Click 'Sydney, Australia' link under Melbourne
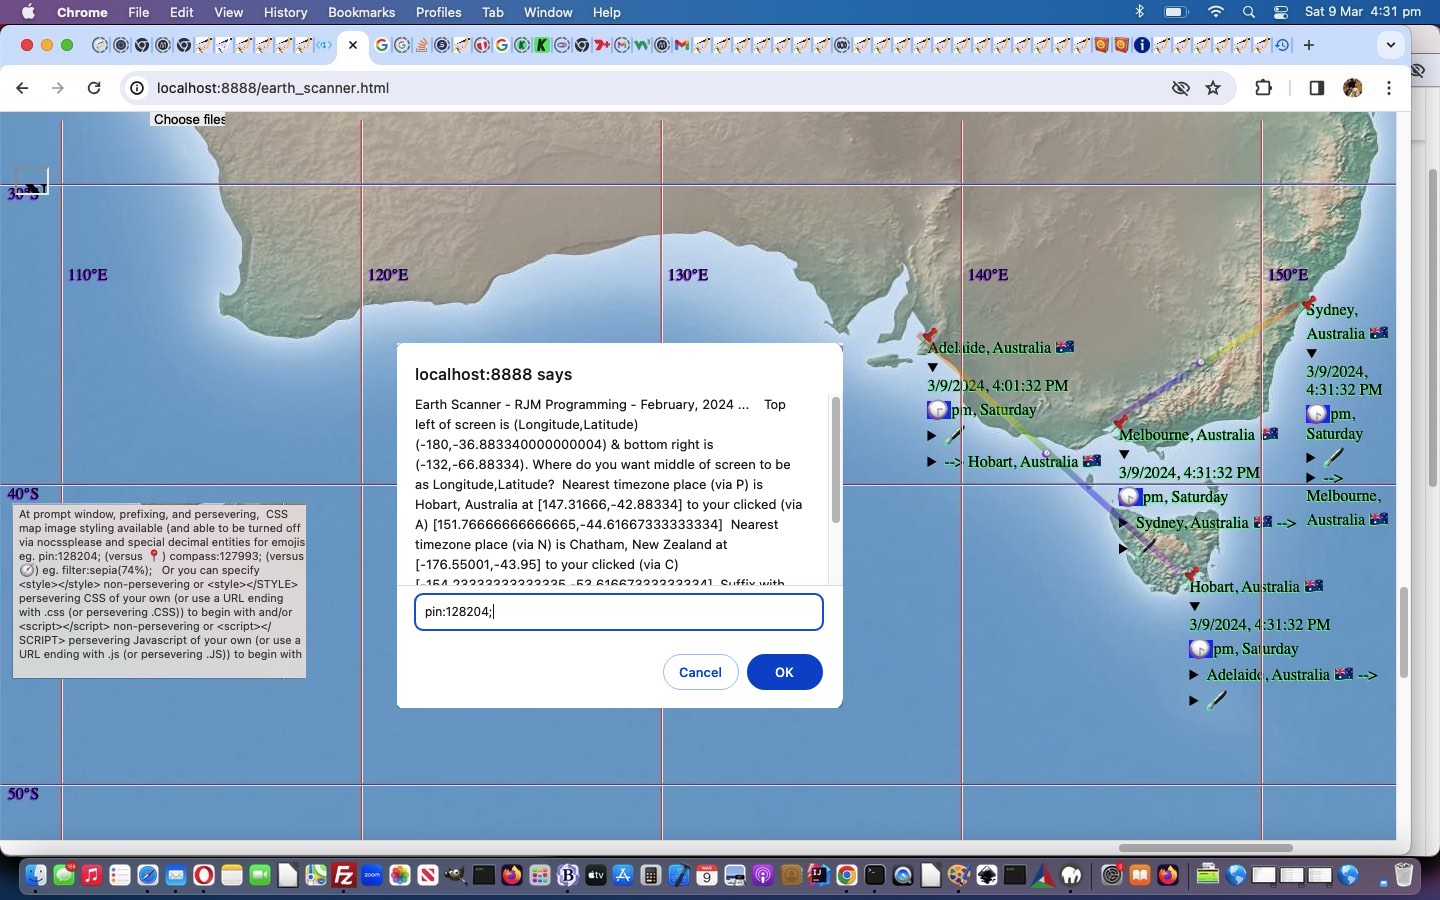 [1192, 523]
